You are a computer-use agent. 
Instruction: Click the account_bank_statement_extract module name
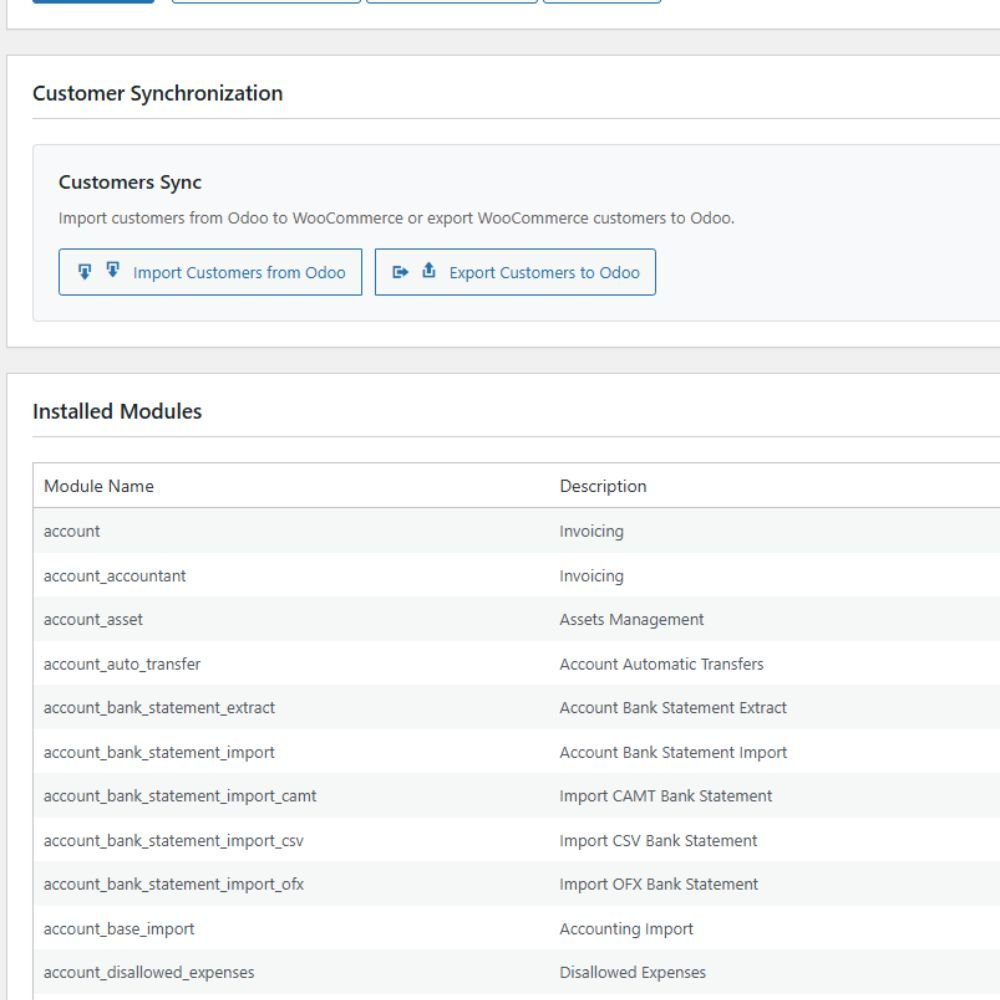(x=159, y=708)
